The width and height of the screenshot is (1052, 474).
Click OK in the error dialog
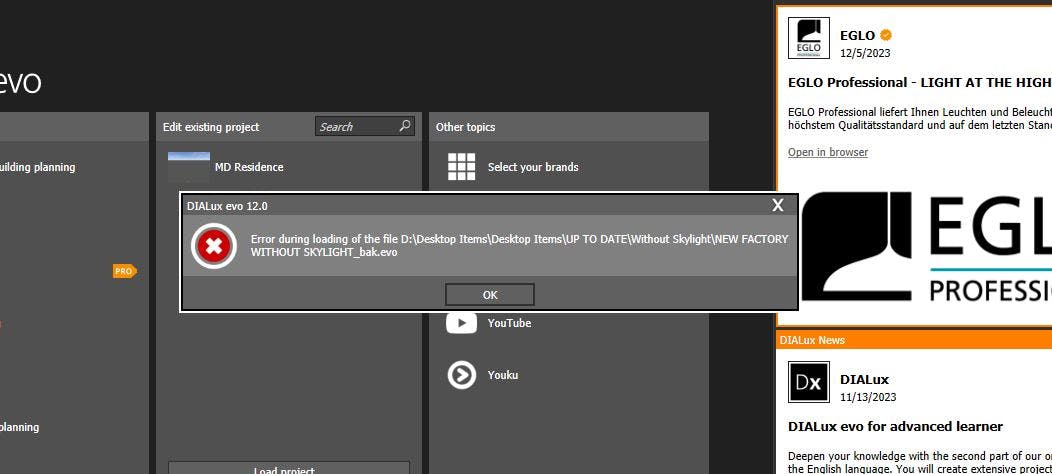(490, 295)
